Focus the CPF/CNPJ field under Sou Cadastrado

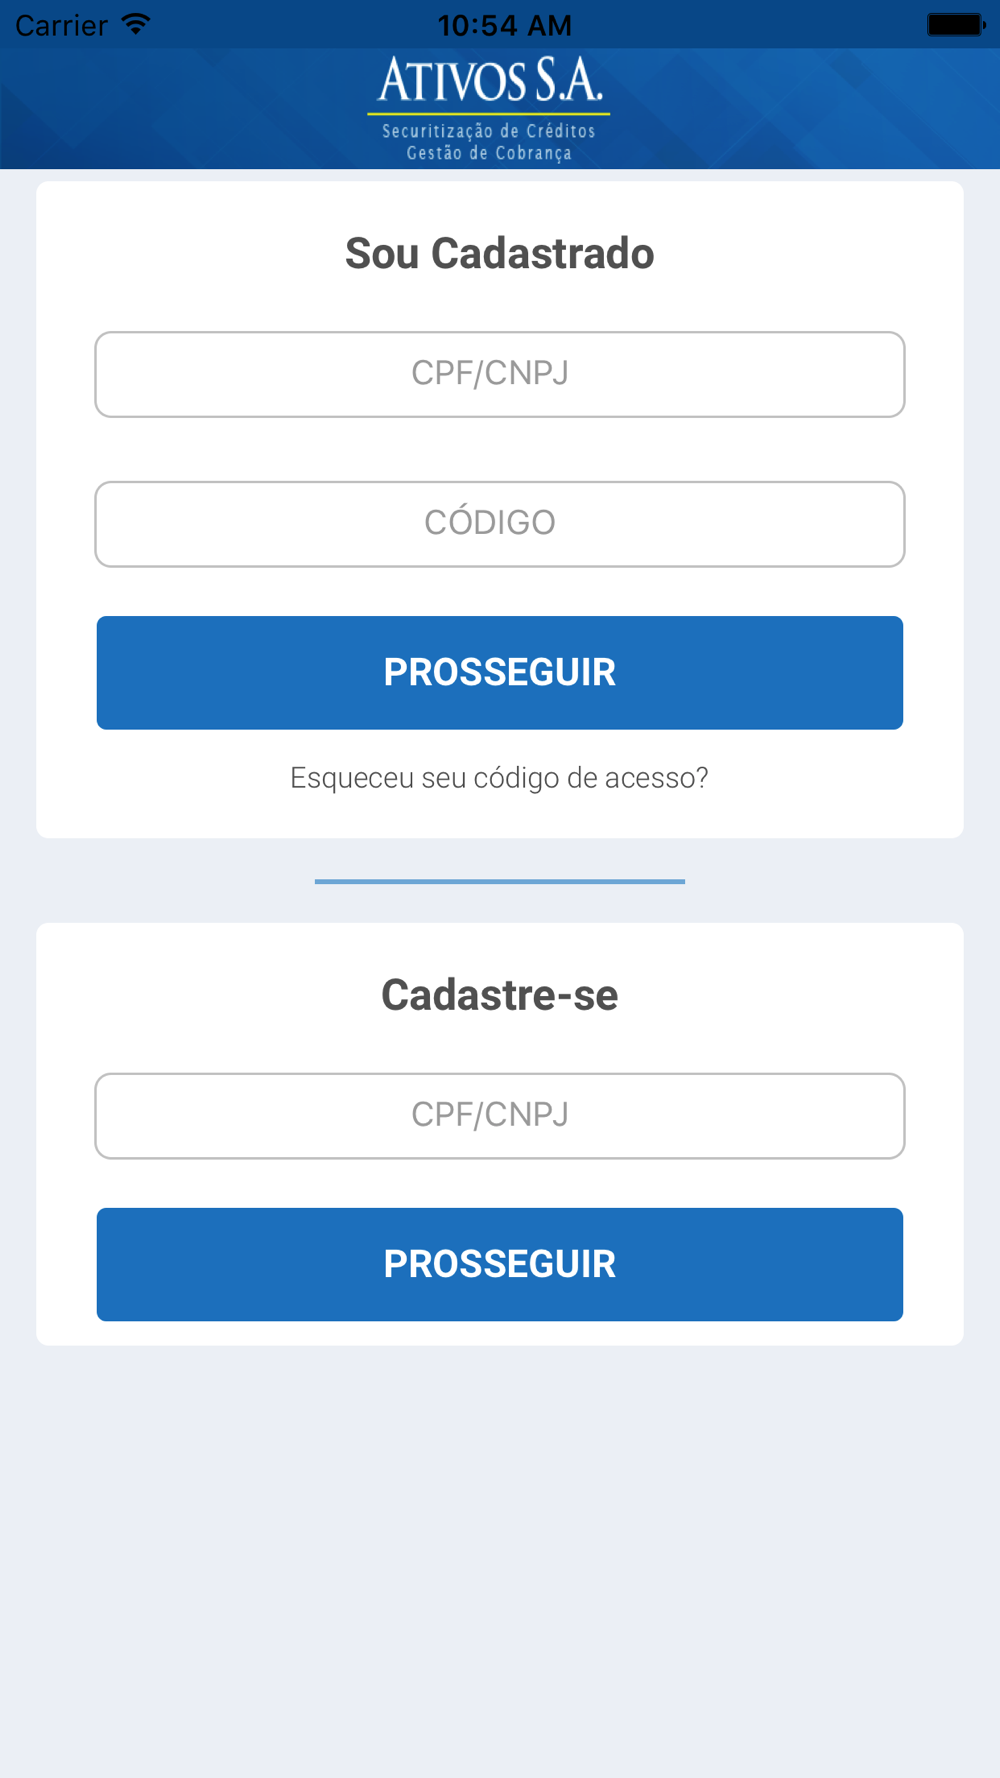pyautogui.click(x=500, y=374)
